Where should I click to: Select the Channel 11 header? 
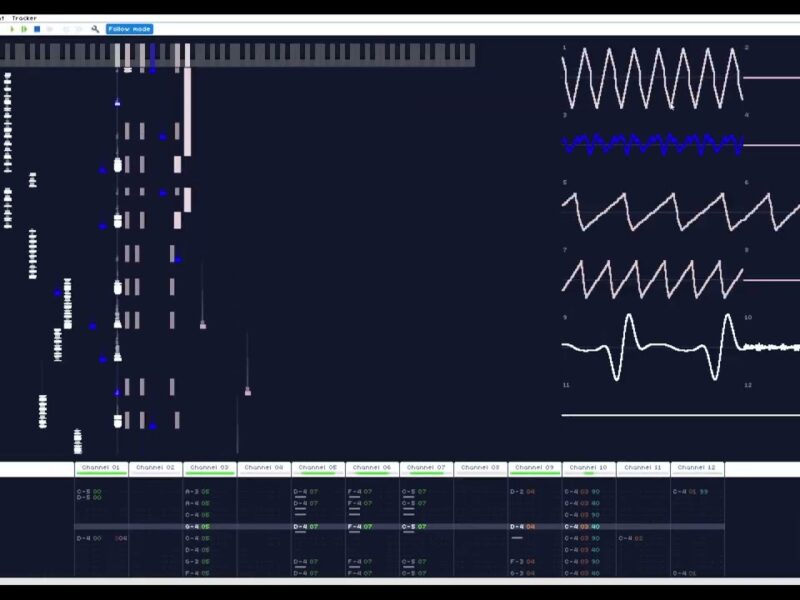coord(643,469)
